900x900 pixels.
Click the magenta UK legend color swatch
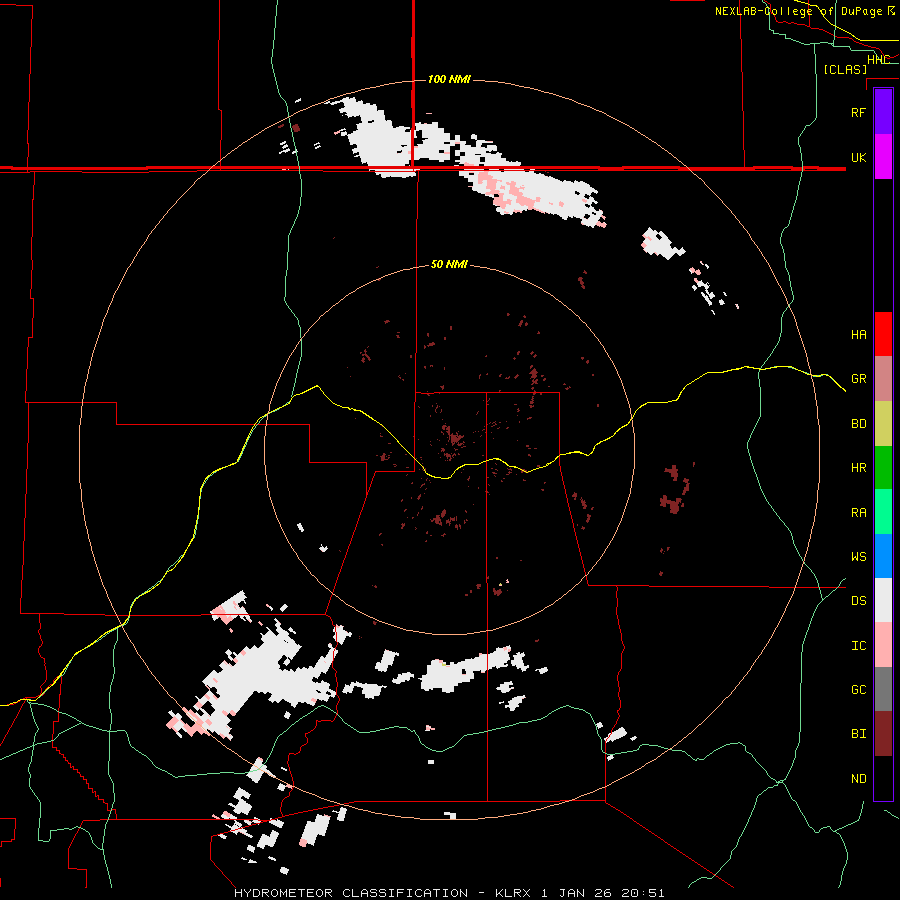point(883,157)
